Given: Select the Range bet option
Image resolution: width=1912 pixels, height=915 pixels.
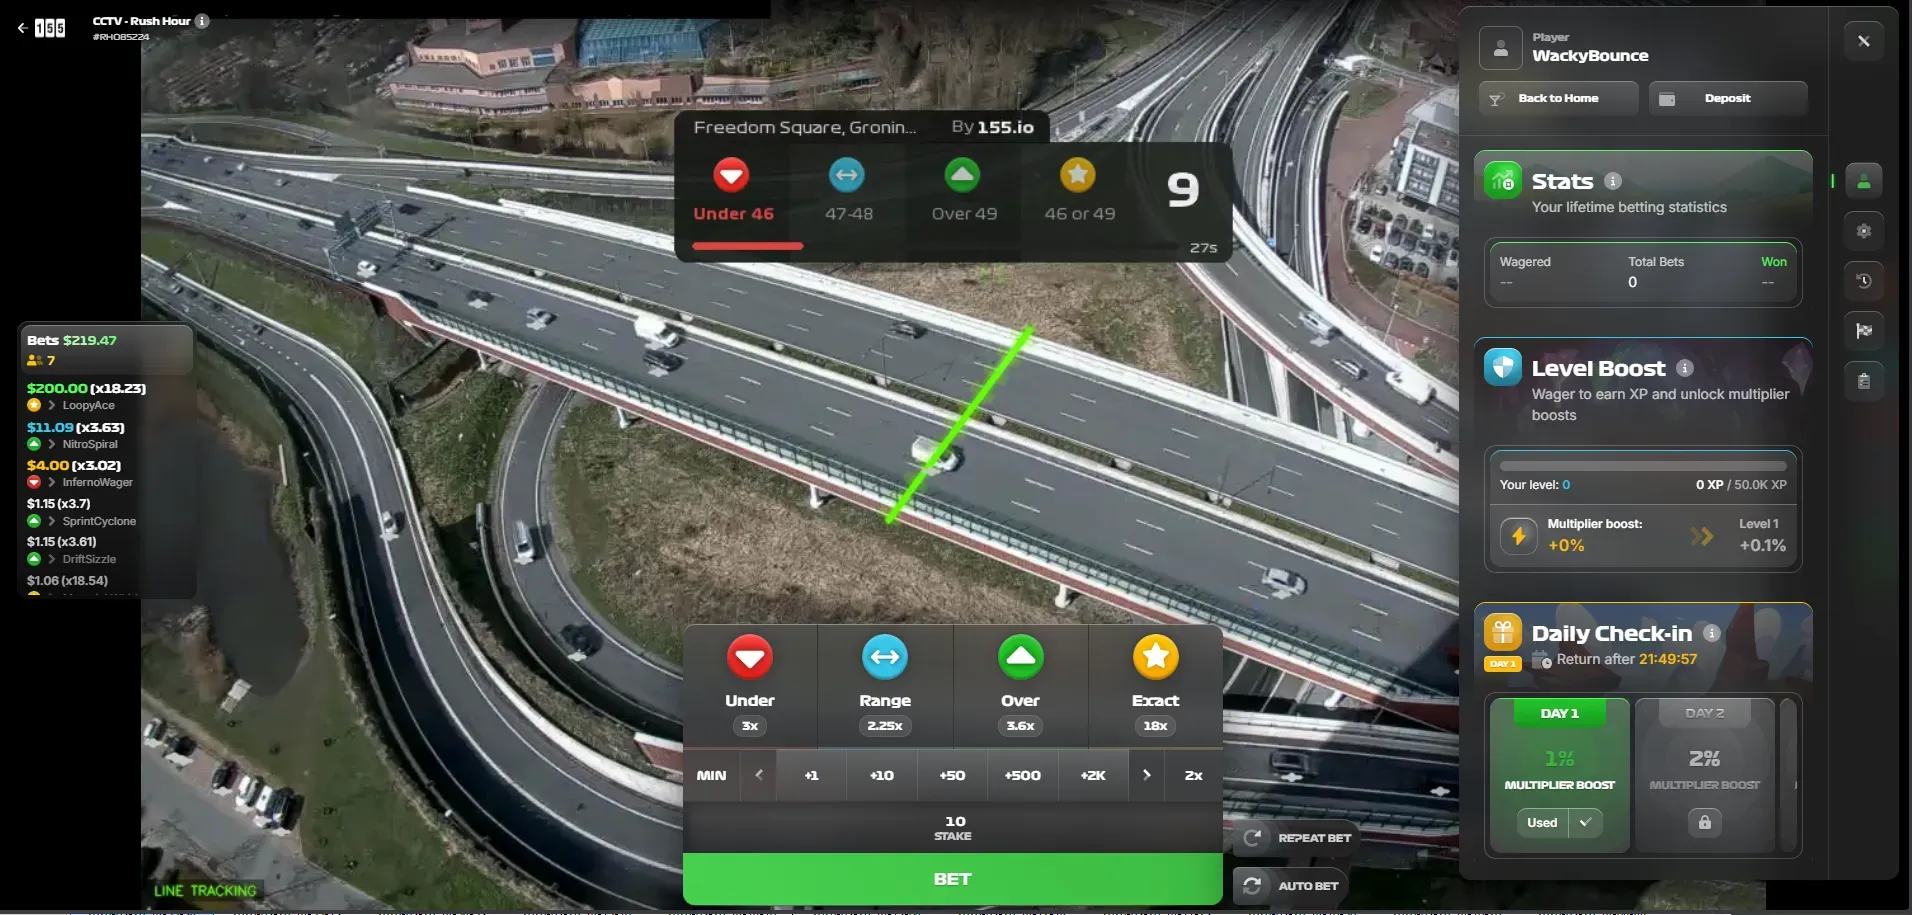Looking at the screenshot, I should (885, 686).
